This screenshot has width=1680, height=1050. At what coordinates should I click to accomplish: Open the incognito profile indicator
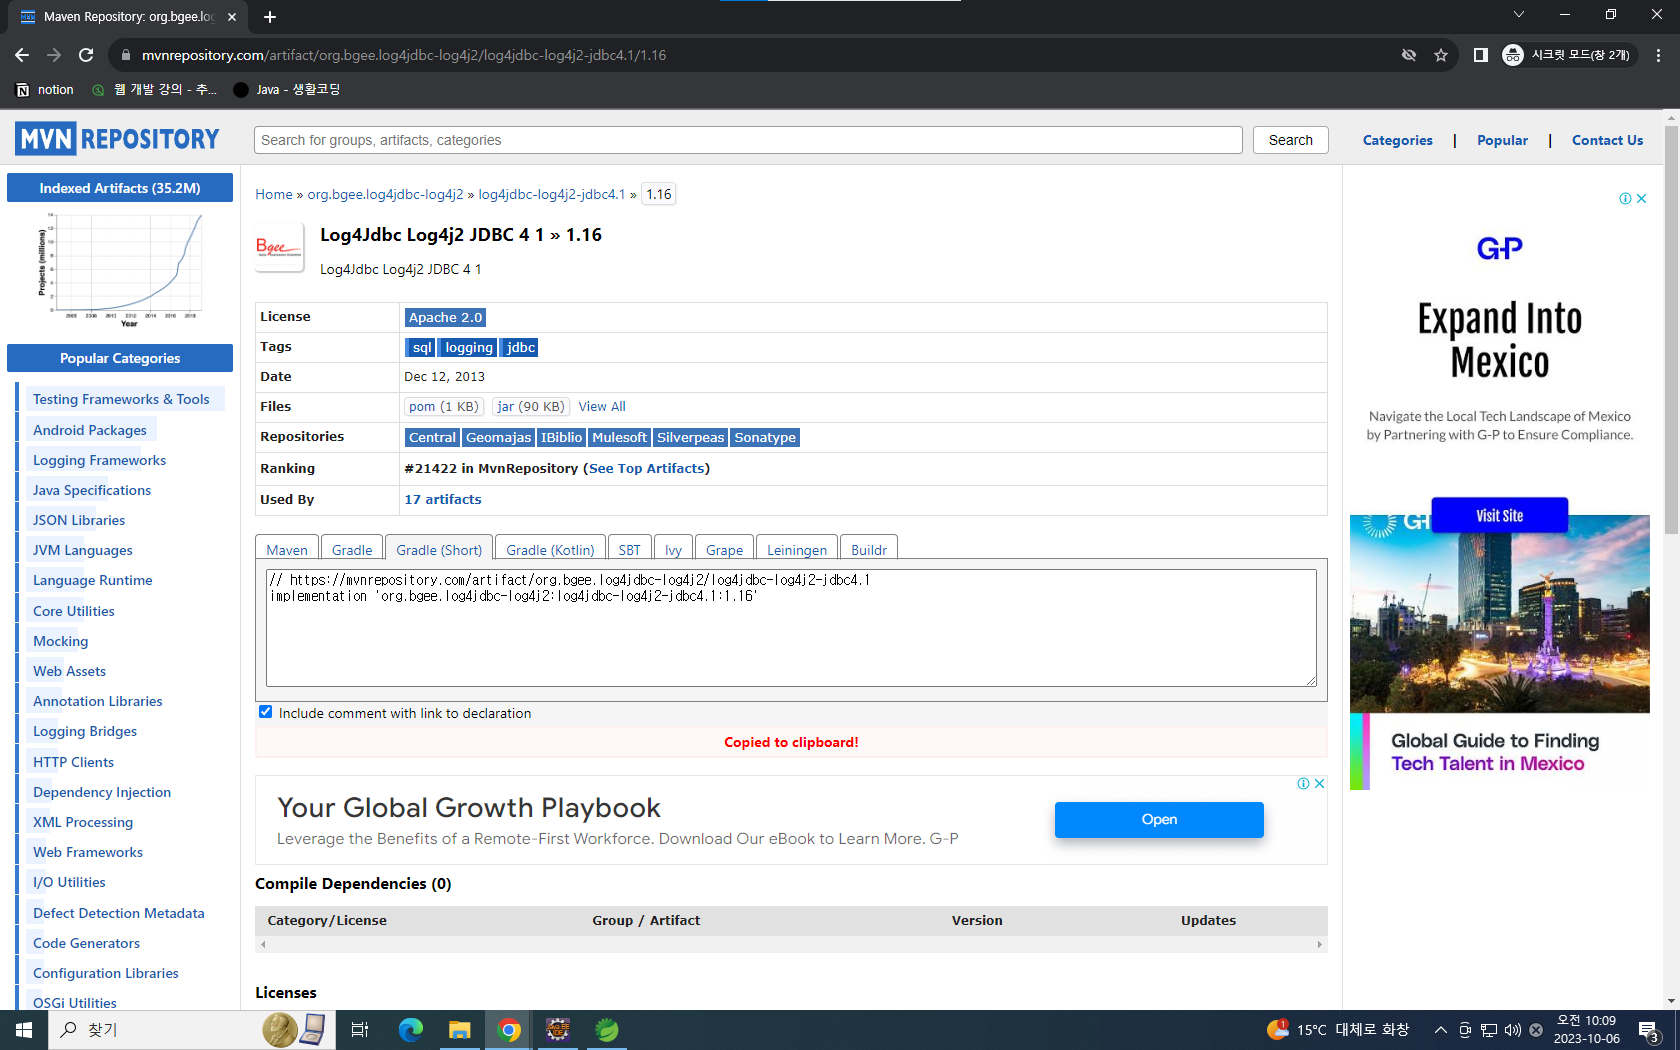tap(1567, 55)
